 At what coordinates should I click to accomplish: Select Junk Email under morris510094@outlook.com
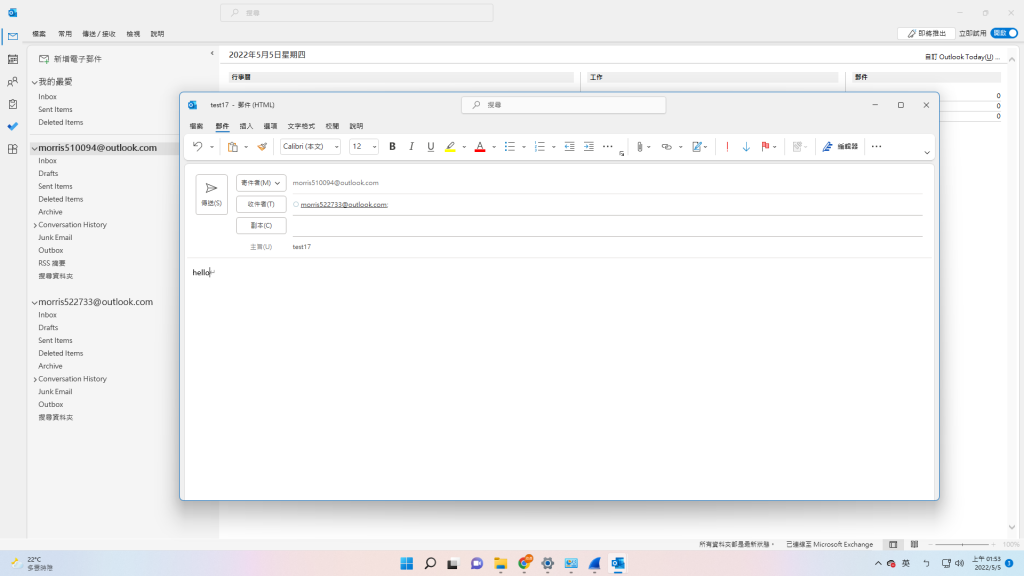(x=55, y=238)
